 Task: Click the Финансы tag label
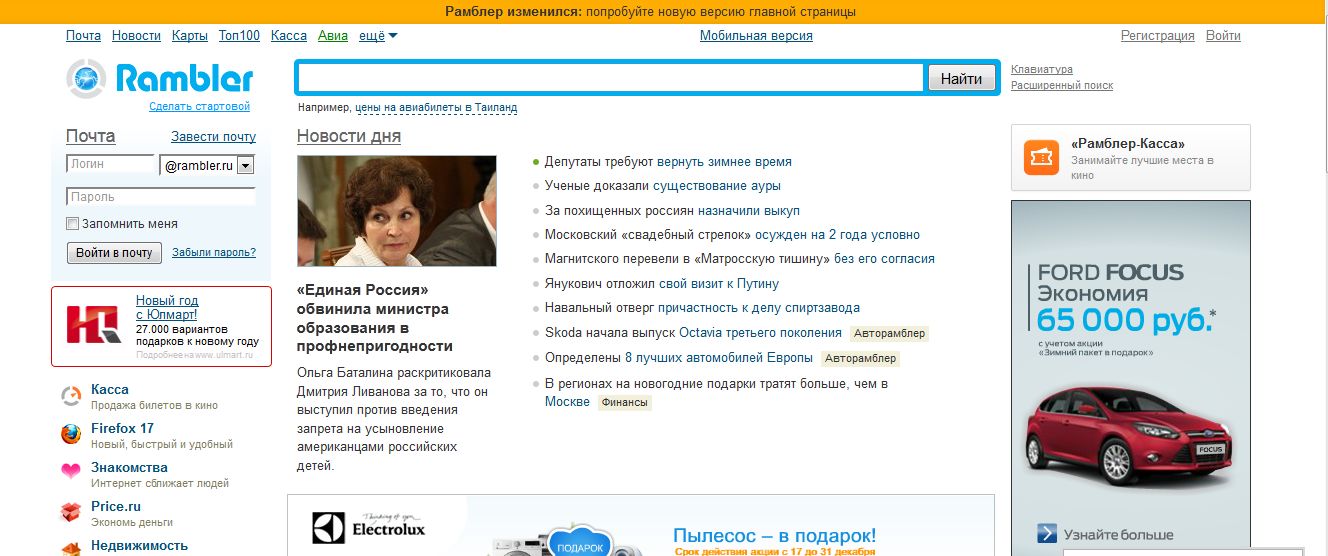point(625,403)
